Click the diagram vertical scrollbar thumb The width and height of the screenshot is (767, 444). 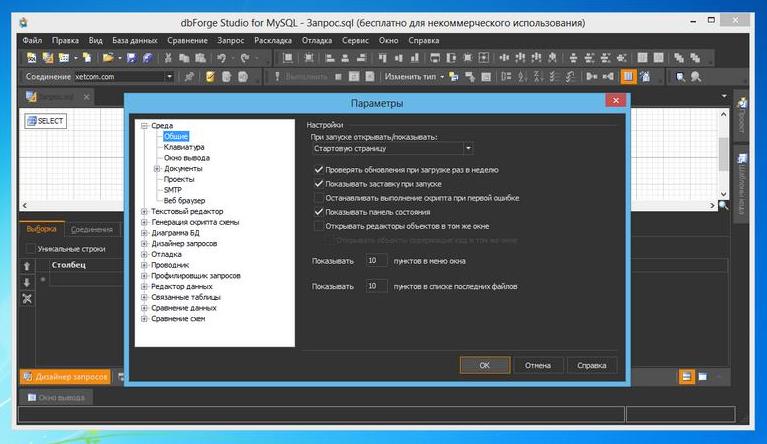coord(723,155)
